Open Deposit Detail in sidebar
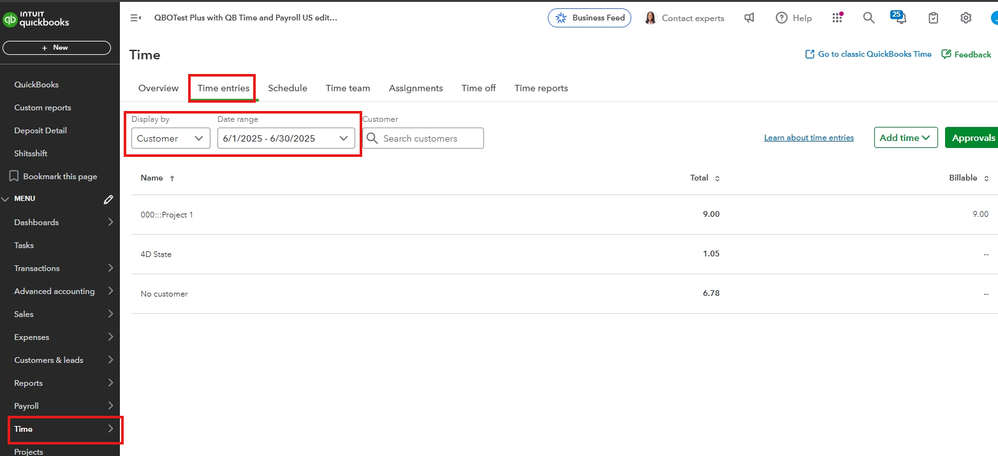The width and height of the screenshot is (998, 456). point(40,131)
